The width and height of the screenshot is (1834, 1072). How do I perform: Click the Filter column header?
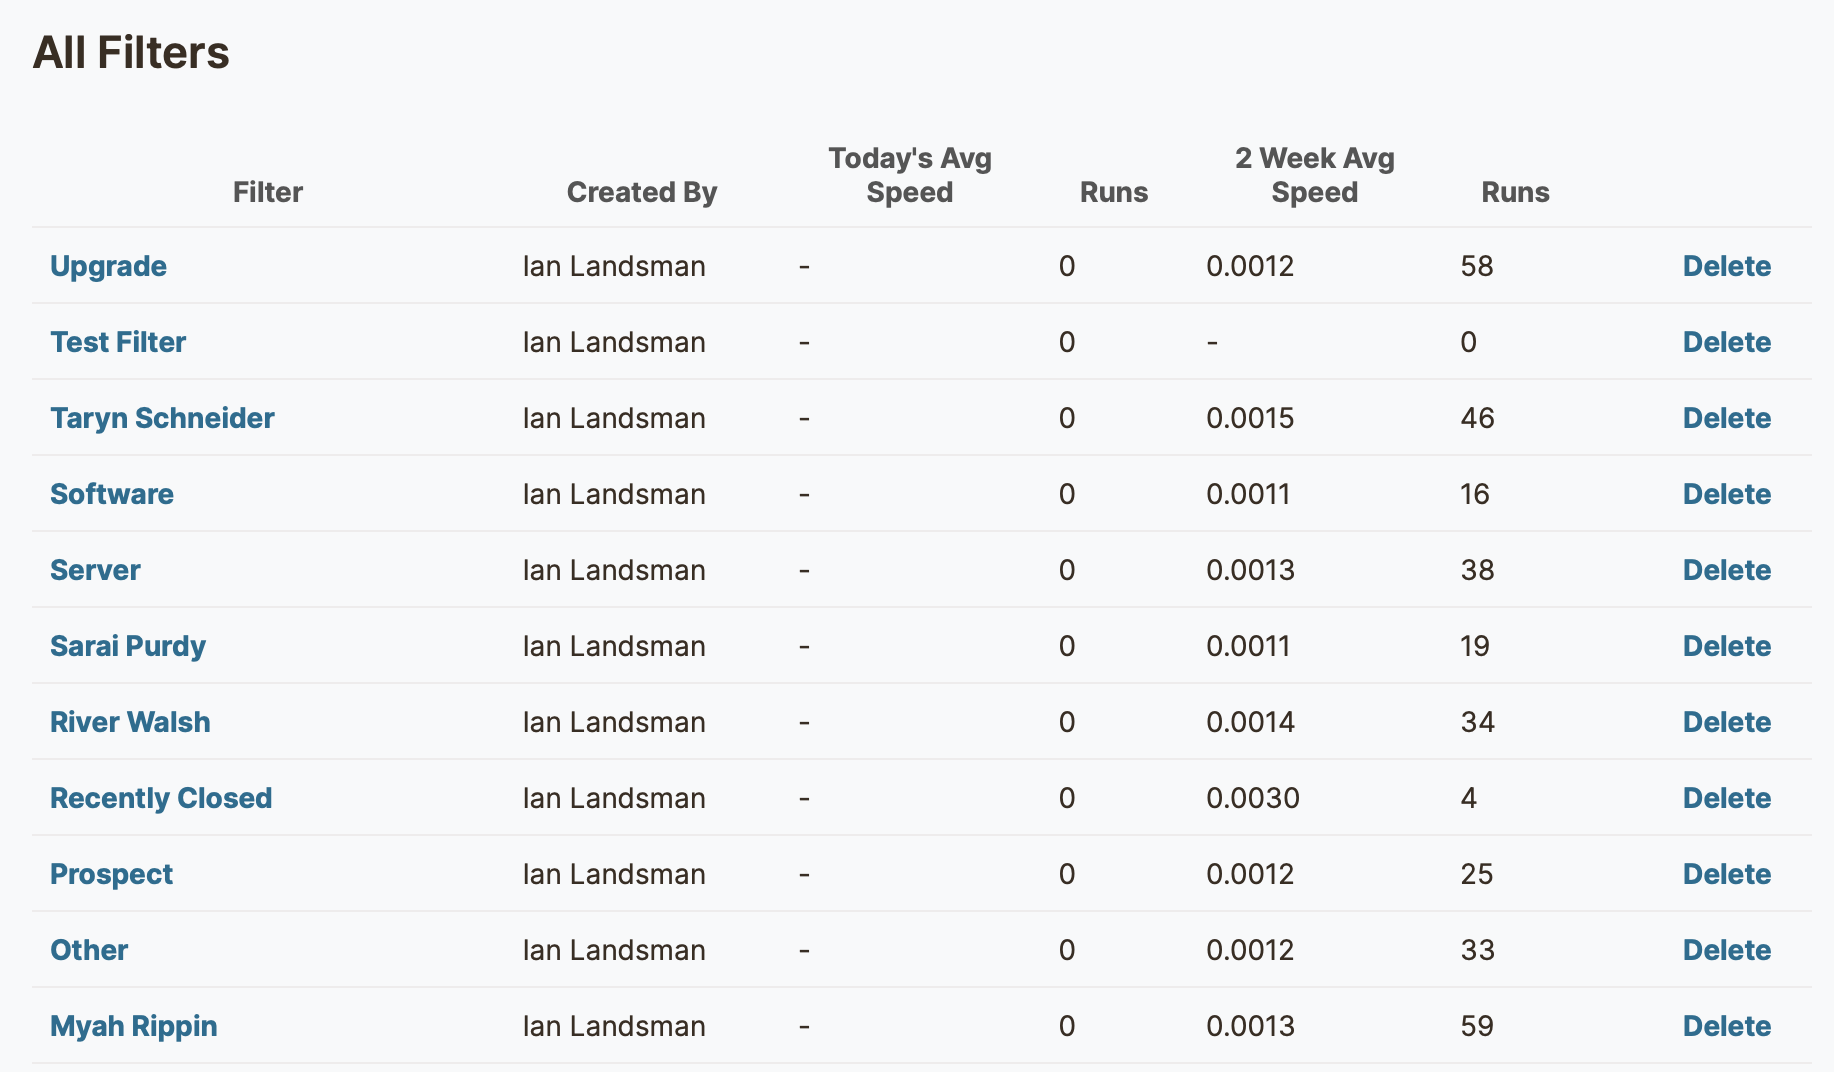point(268,192)
